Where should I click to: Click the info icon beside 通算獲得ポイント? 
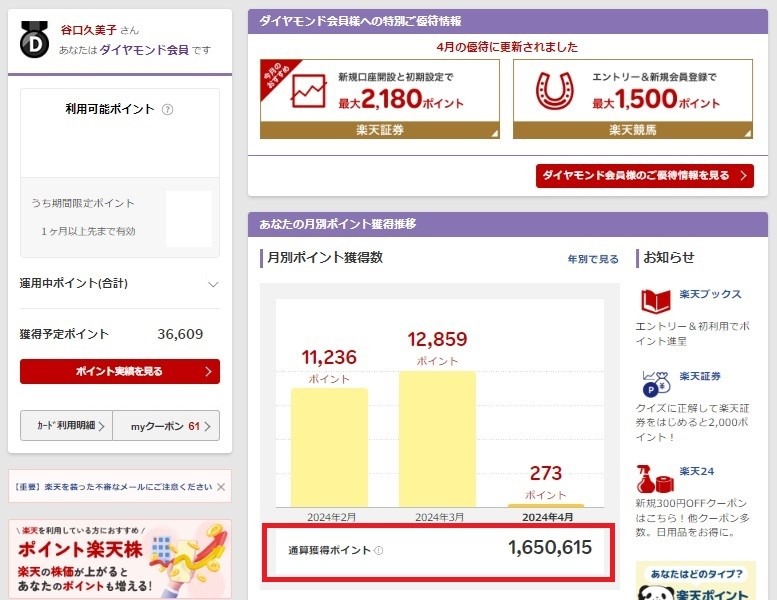379,550
